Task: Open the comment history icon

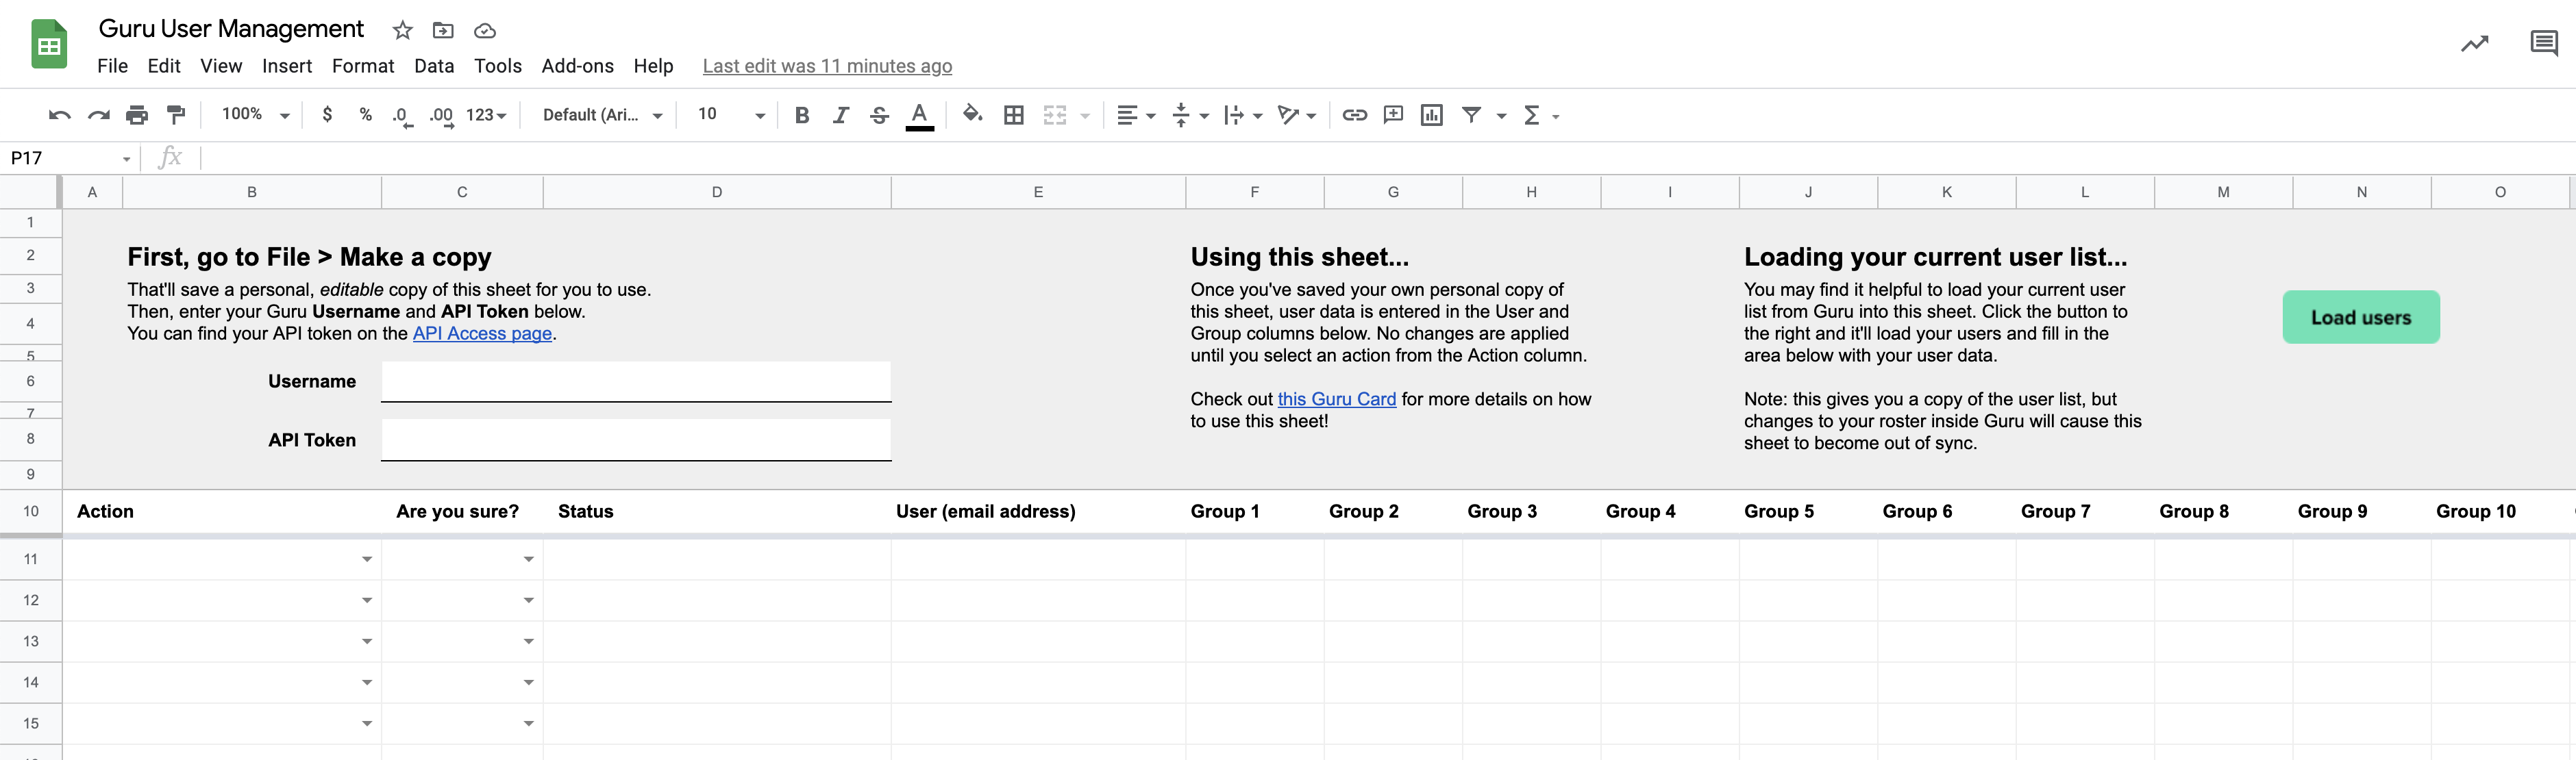Action: pos(2543,43)
